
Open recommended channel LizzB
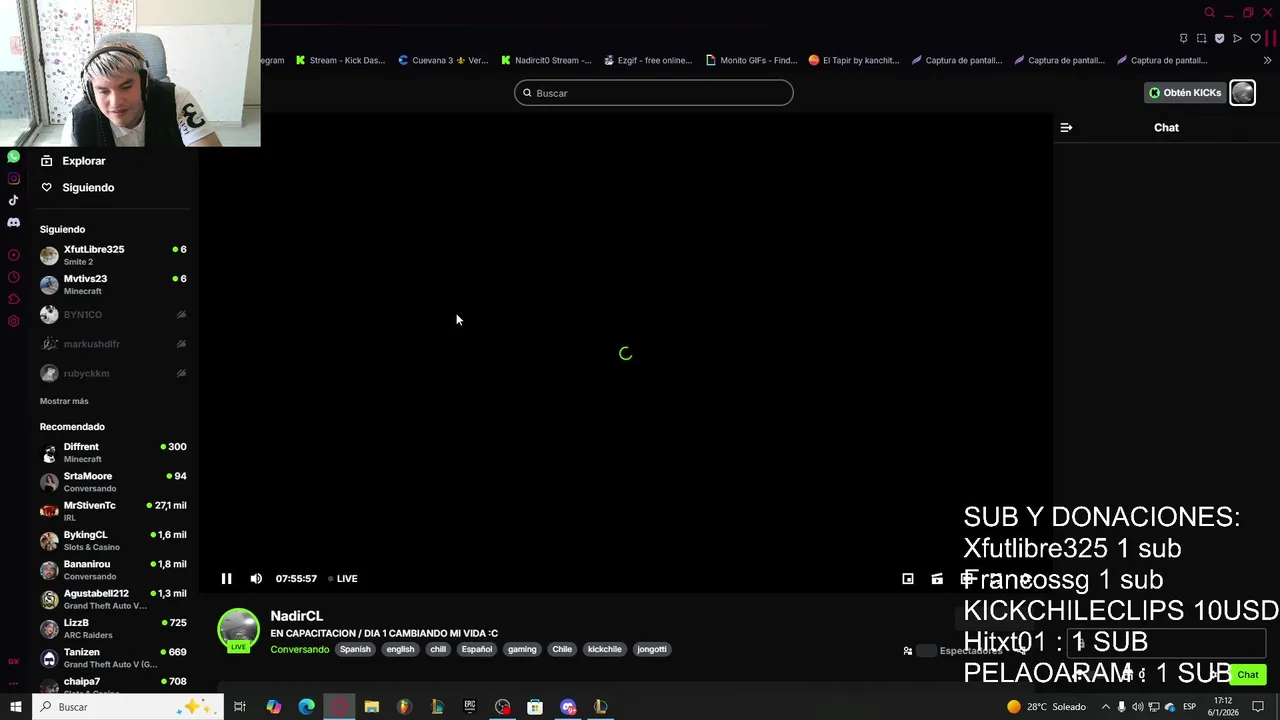[113, 629]
